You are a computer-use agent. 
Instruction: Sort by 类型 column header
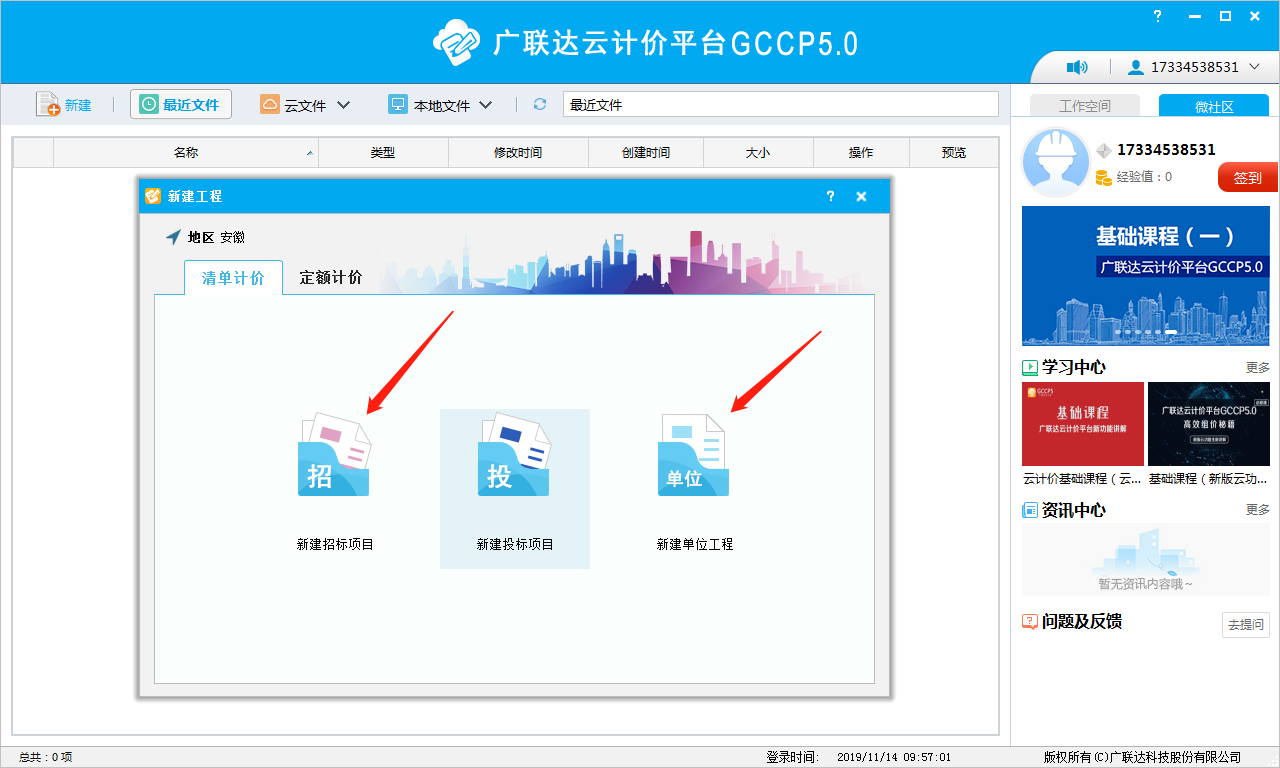(x=383, y=152)
